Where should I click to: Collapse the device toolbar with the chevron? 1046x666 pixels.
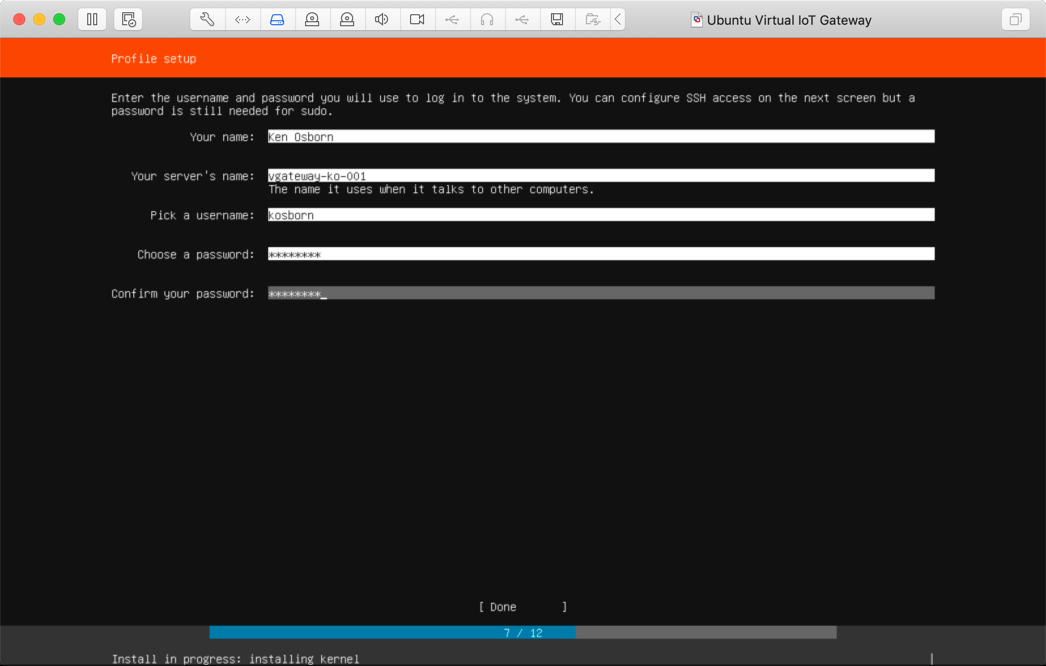(x=618, y=19)
